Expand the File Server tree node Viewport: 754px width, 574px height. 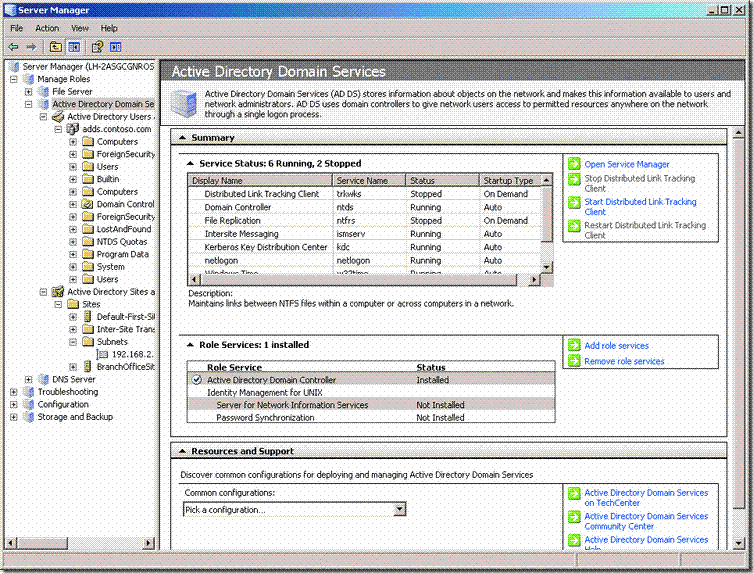pos(29,91)
